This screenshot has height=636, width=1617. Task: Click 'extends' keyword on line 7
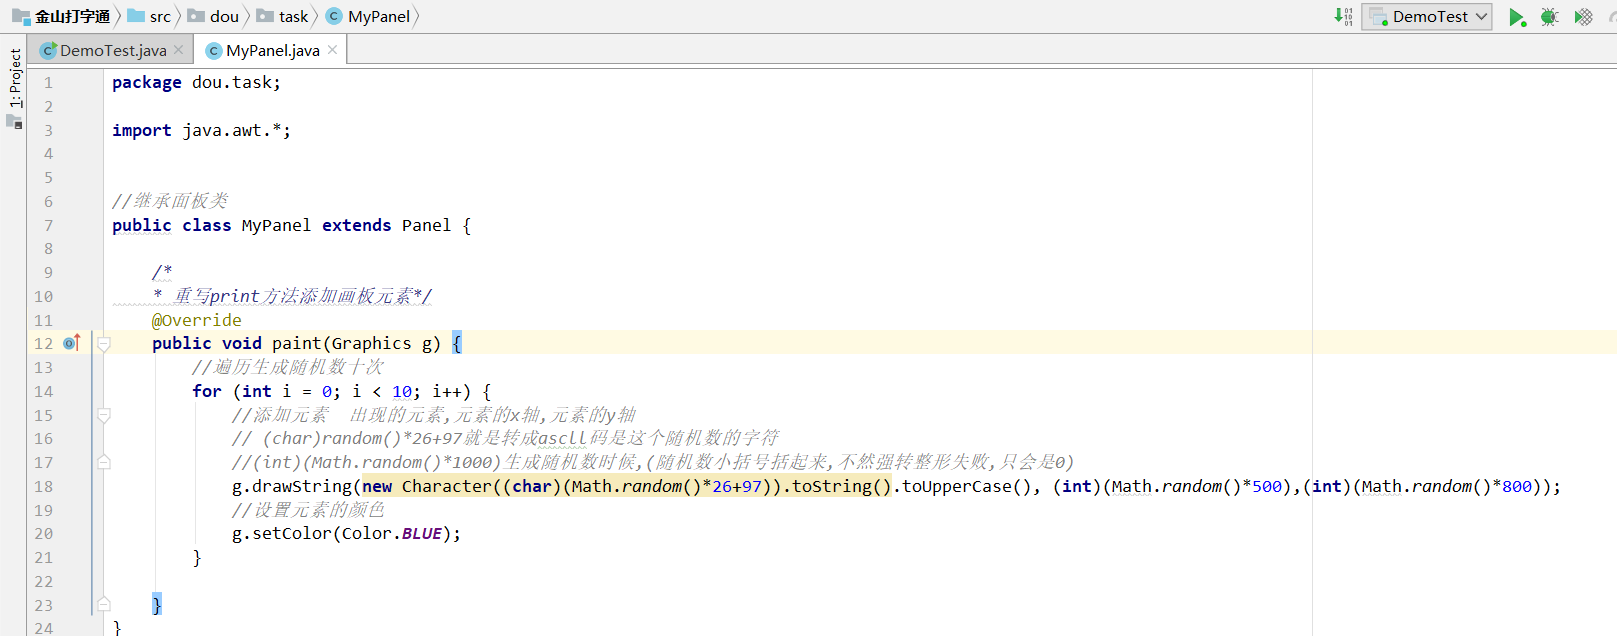point(356,226)
